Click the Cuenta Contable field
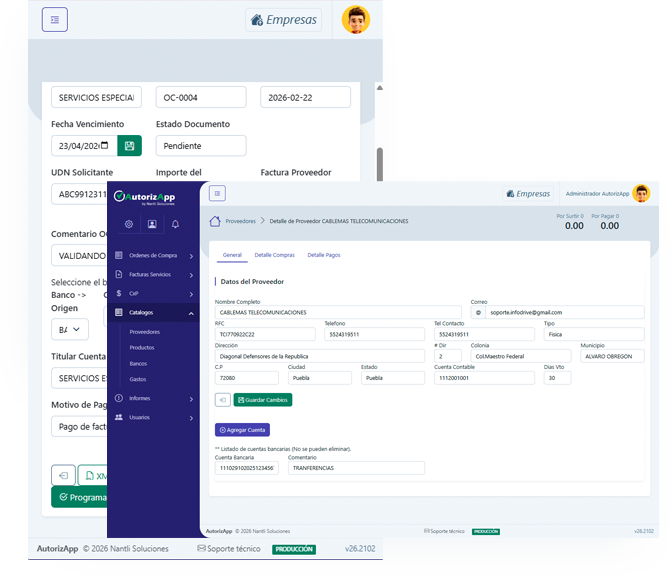The width and height of the screenshot is (671, 576). (x=484, y=378)
